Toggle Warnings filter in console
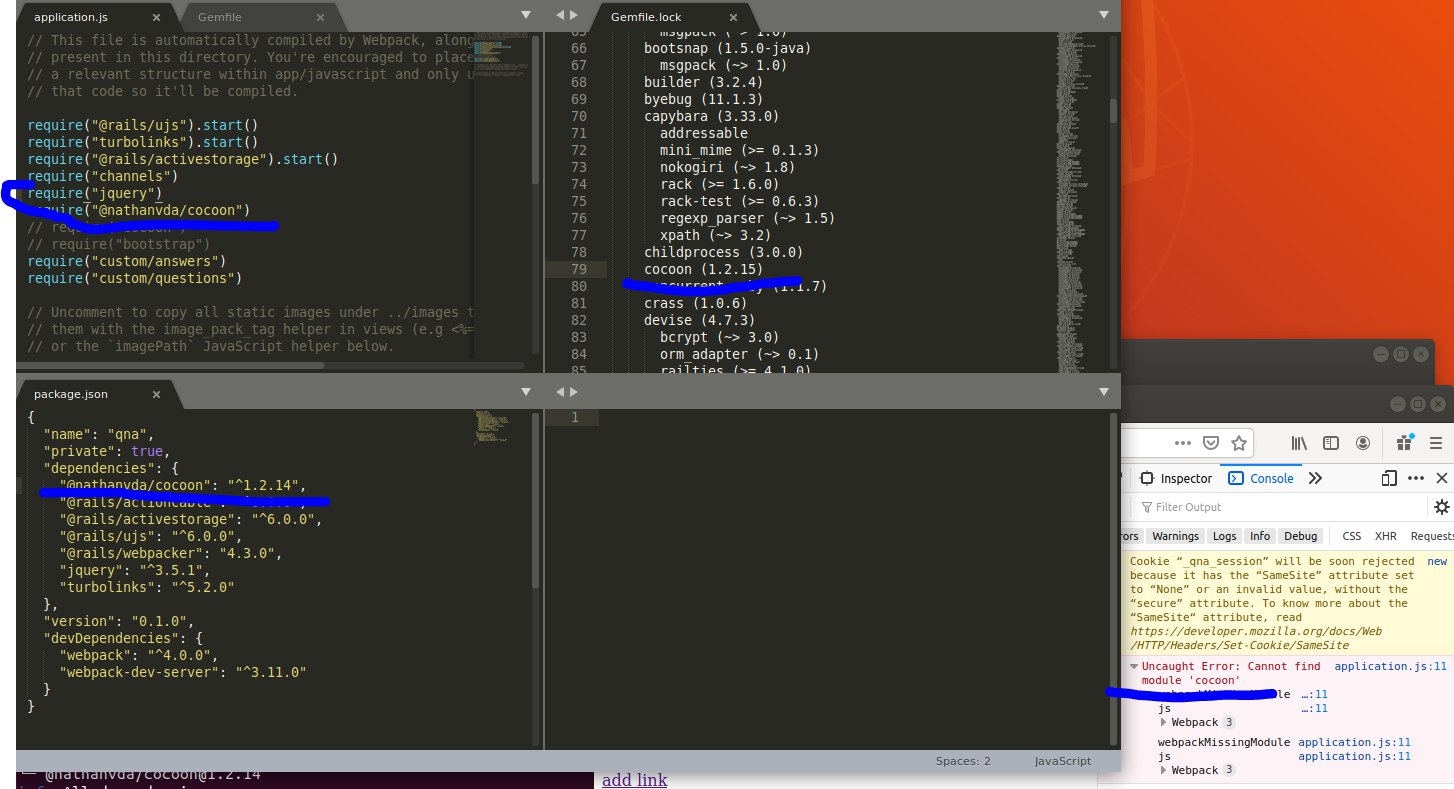This screenshot has width=1454, height=789. [x=1173, y=536]
